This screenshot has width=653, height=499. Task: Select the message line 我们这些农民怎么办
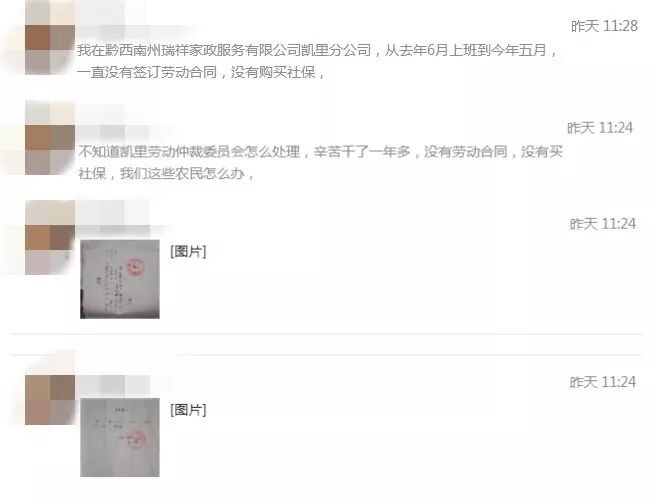tap(166, 173)
